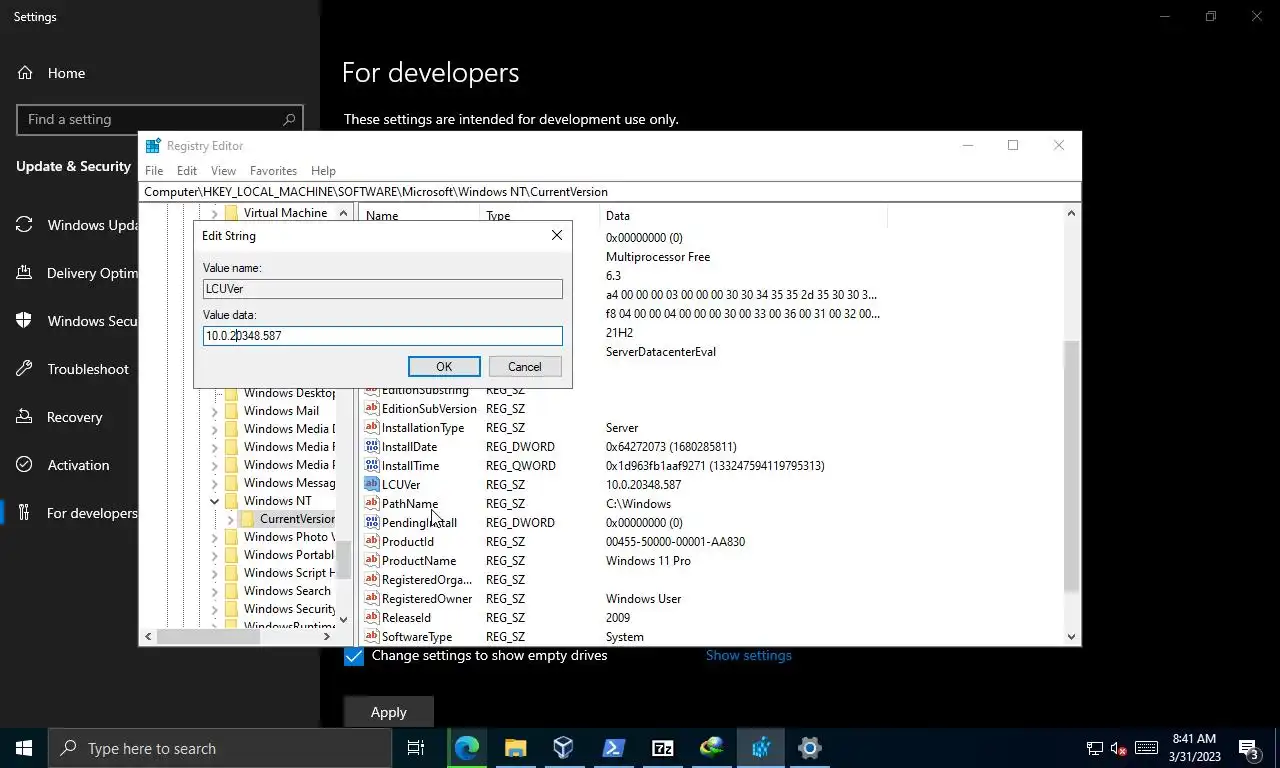Open the File menu in Registry Editor
1280x768 pixels.
pyautogui.click(x=154, y=171)
